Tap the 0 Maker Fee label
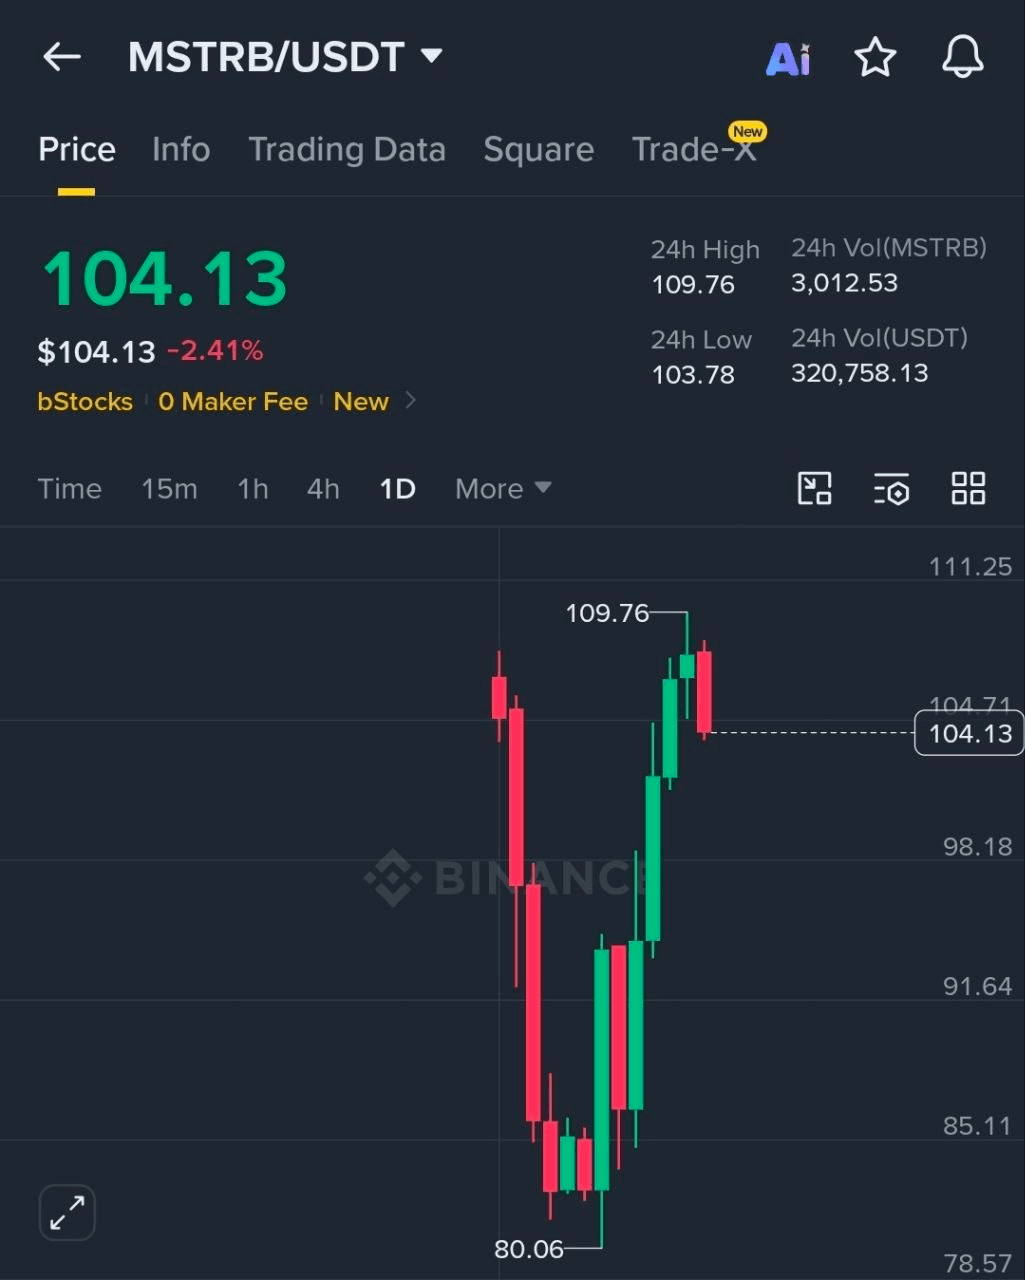Screen dimensions: 1025x1280 pos(233,401)
